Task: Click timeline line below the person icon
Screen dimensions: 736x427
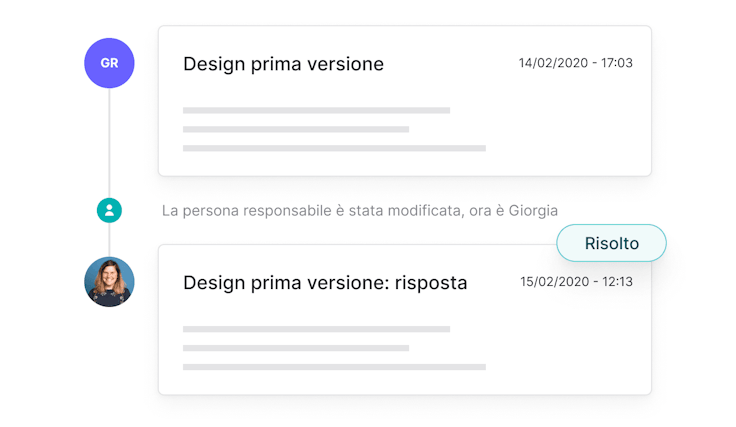Action: (109, 240)
